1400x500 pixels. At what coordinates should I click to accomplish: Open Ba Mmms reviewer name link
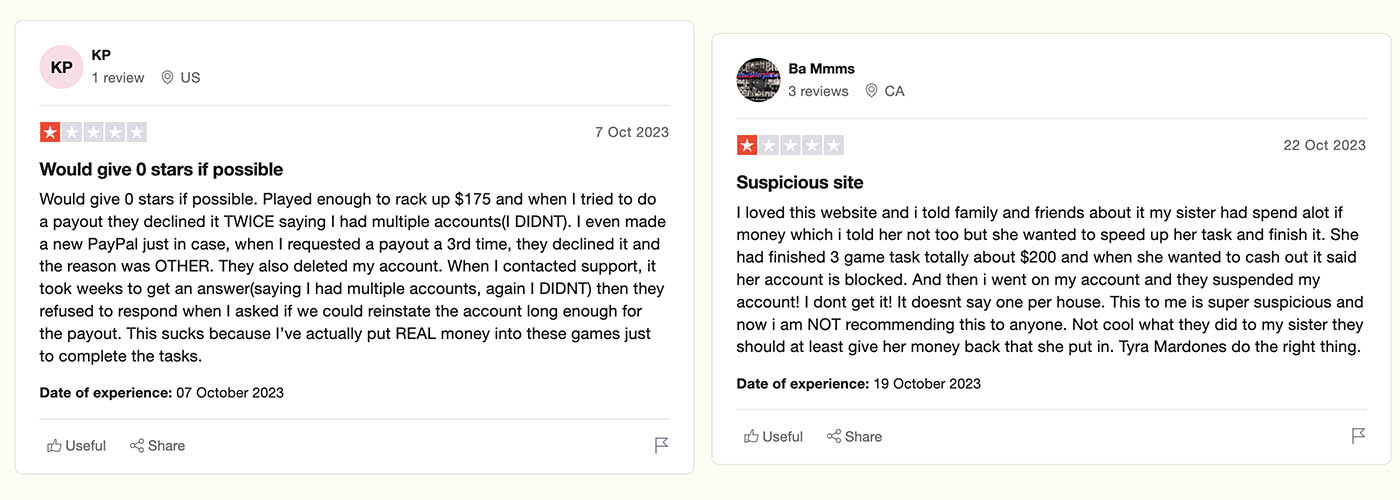821,68
